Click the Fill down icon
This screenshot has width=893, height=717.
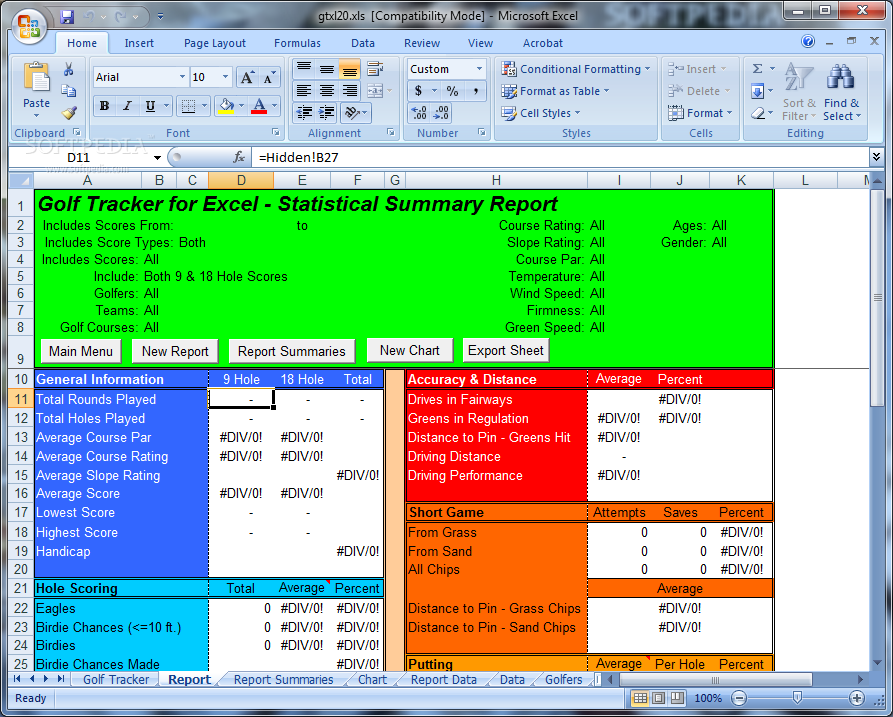(x=757, y=91)
